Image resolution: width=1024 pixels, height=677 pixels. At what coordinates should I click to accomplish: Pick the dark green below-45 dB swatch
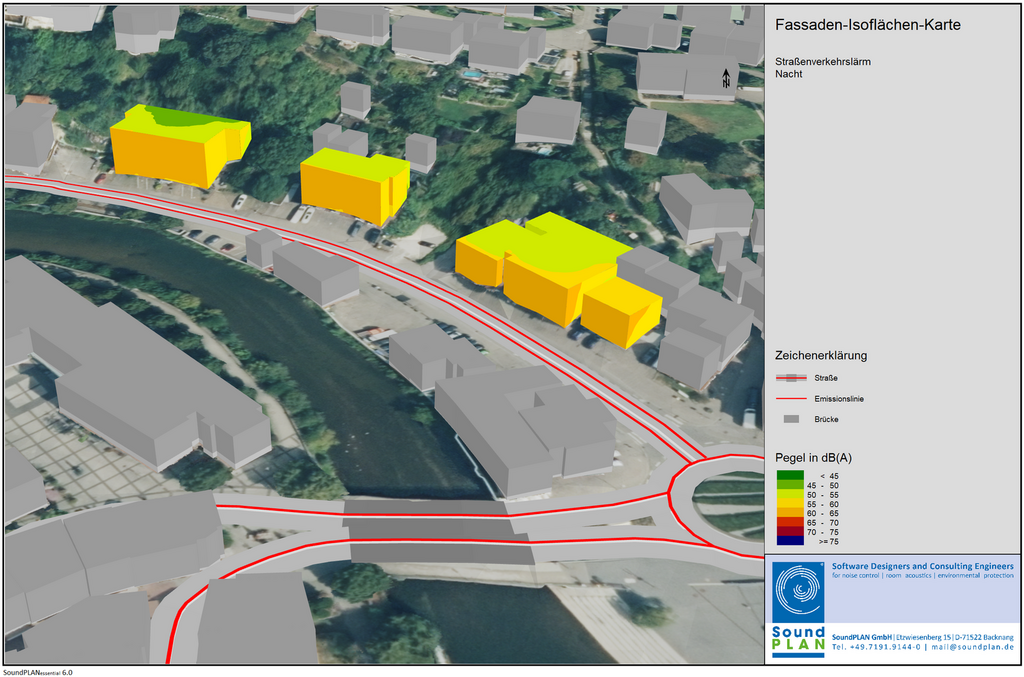(789, 476)
